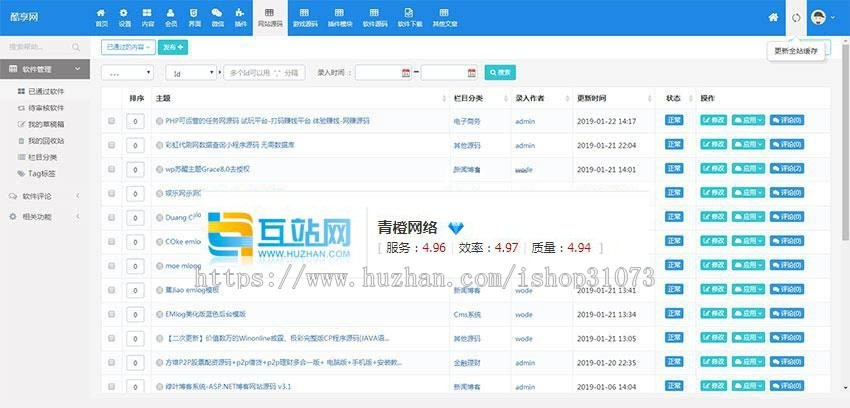Click gray circle icon before PHP可运营的任务网源码 title

[x=159, y=121]
